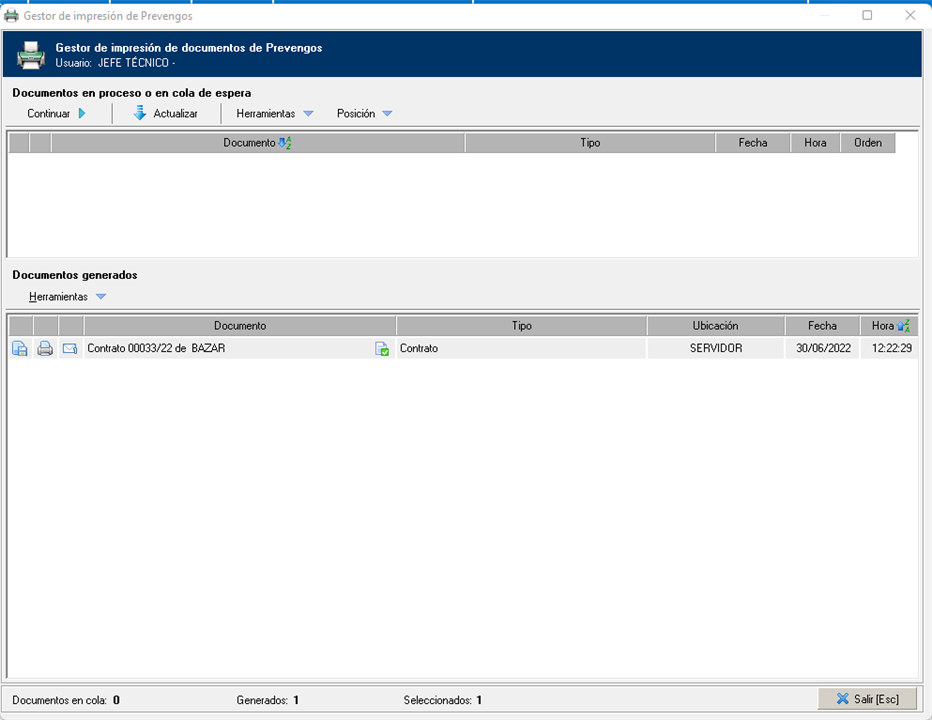This screenshot has height=720, width=932.
Task: Click the printer icon in the Contrato row
Action: [45, 349]
